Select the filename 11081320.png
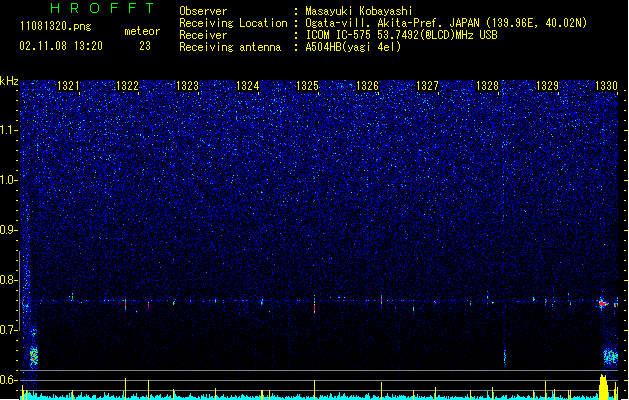 coord(55,26)
